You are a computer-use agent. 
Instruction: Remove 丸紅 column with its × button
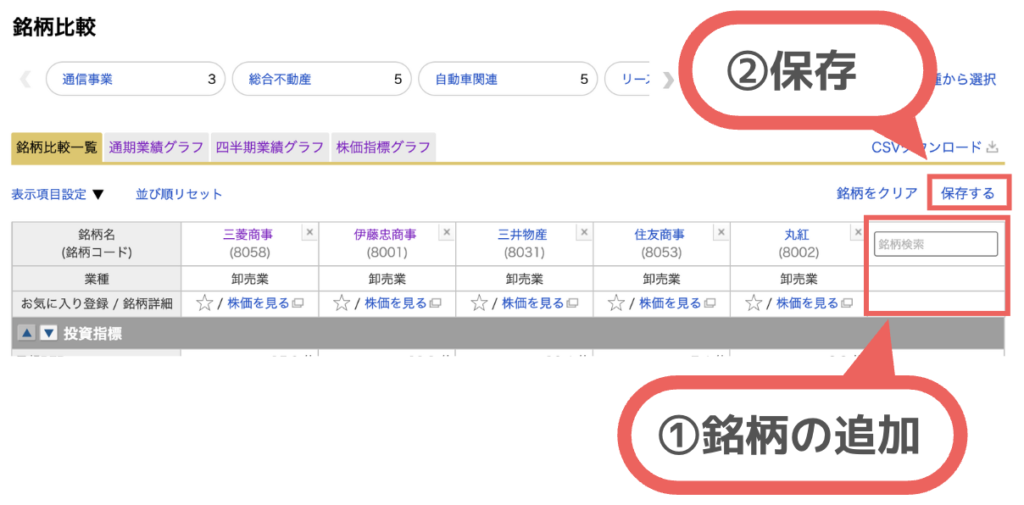pos(858,231)
